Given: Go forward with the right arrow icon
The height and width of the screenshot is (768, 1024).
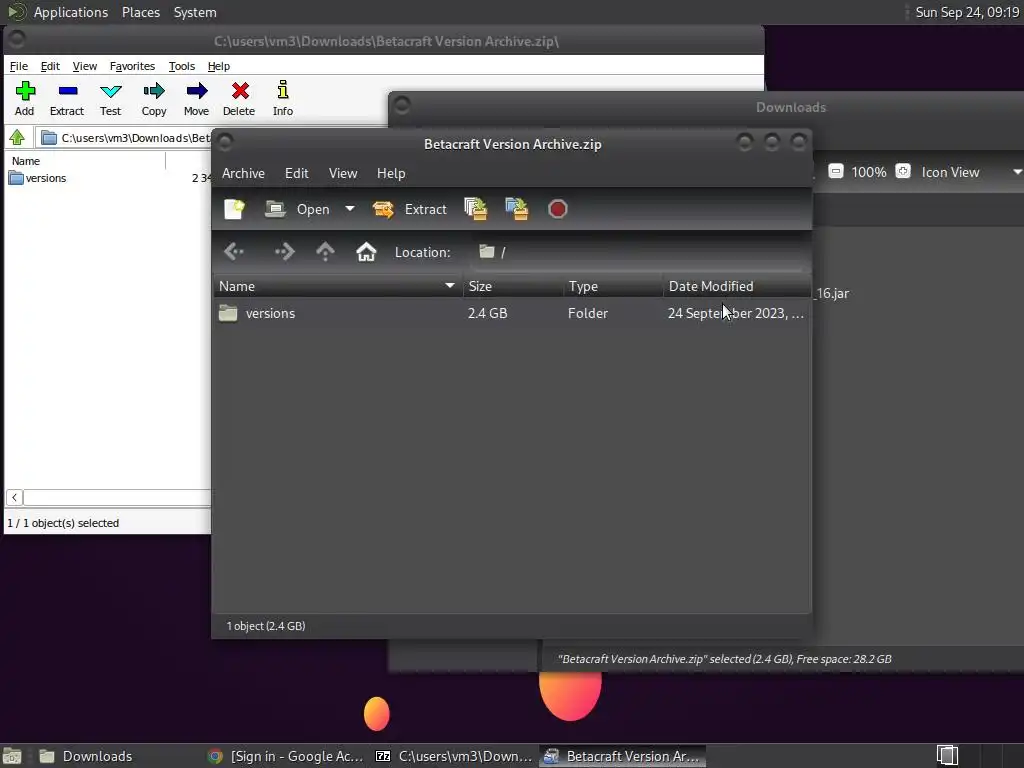Looking at the screenshot, I should coord(285,251).
